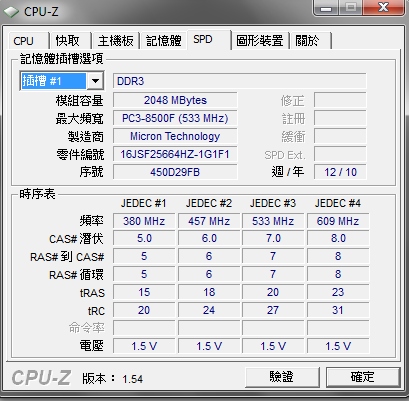Click the CAS# latency 5.0 cell
Screen dimensions: 409x401
[x=144, y=239]
